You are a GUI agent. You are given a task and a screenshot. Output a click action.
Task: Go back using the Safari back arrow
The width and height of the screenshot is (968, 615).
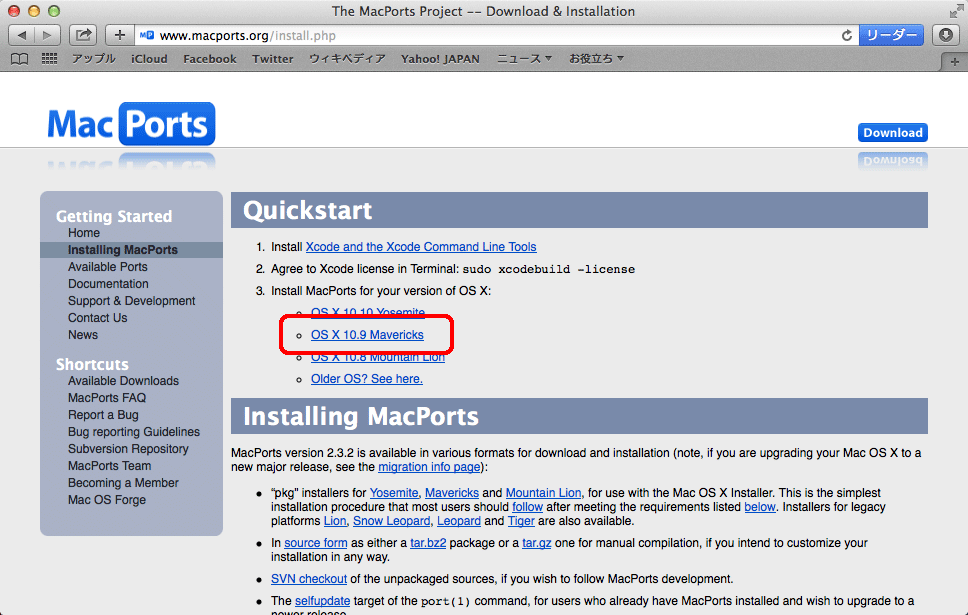tap(22, 35)
